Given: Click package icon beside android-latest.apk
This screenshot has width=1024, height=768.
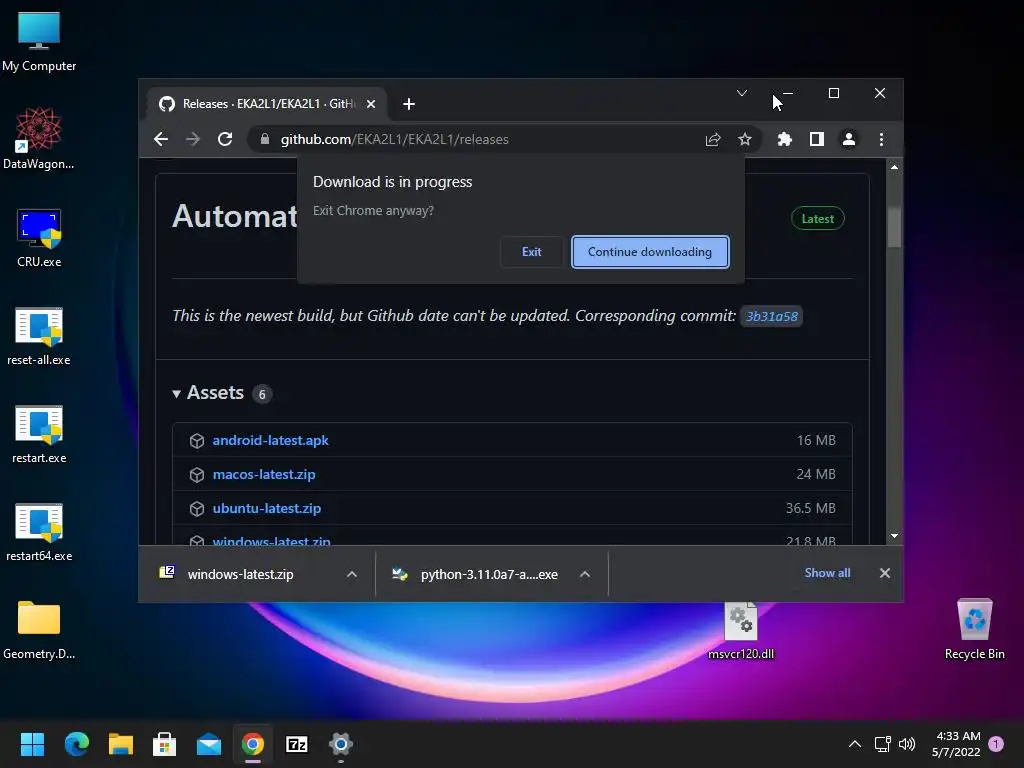Looking at the screenshot, I should click(197, 441).
